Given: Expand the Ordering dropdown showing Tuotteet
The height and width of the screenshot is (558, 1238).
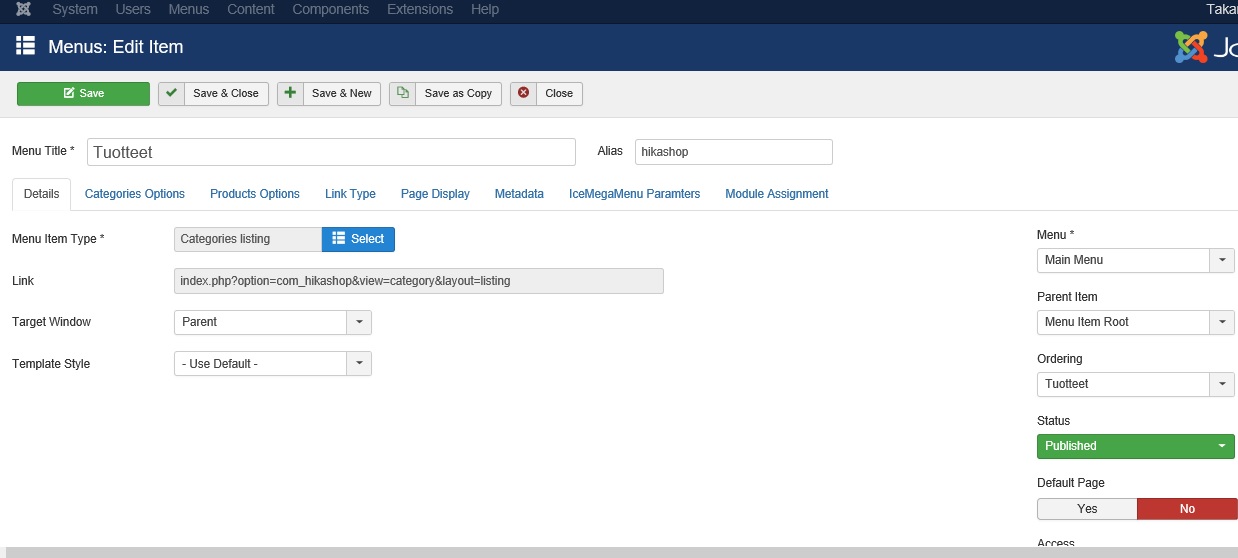Looking at the screenshot, I should tap(1136, 384).
